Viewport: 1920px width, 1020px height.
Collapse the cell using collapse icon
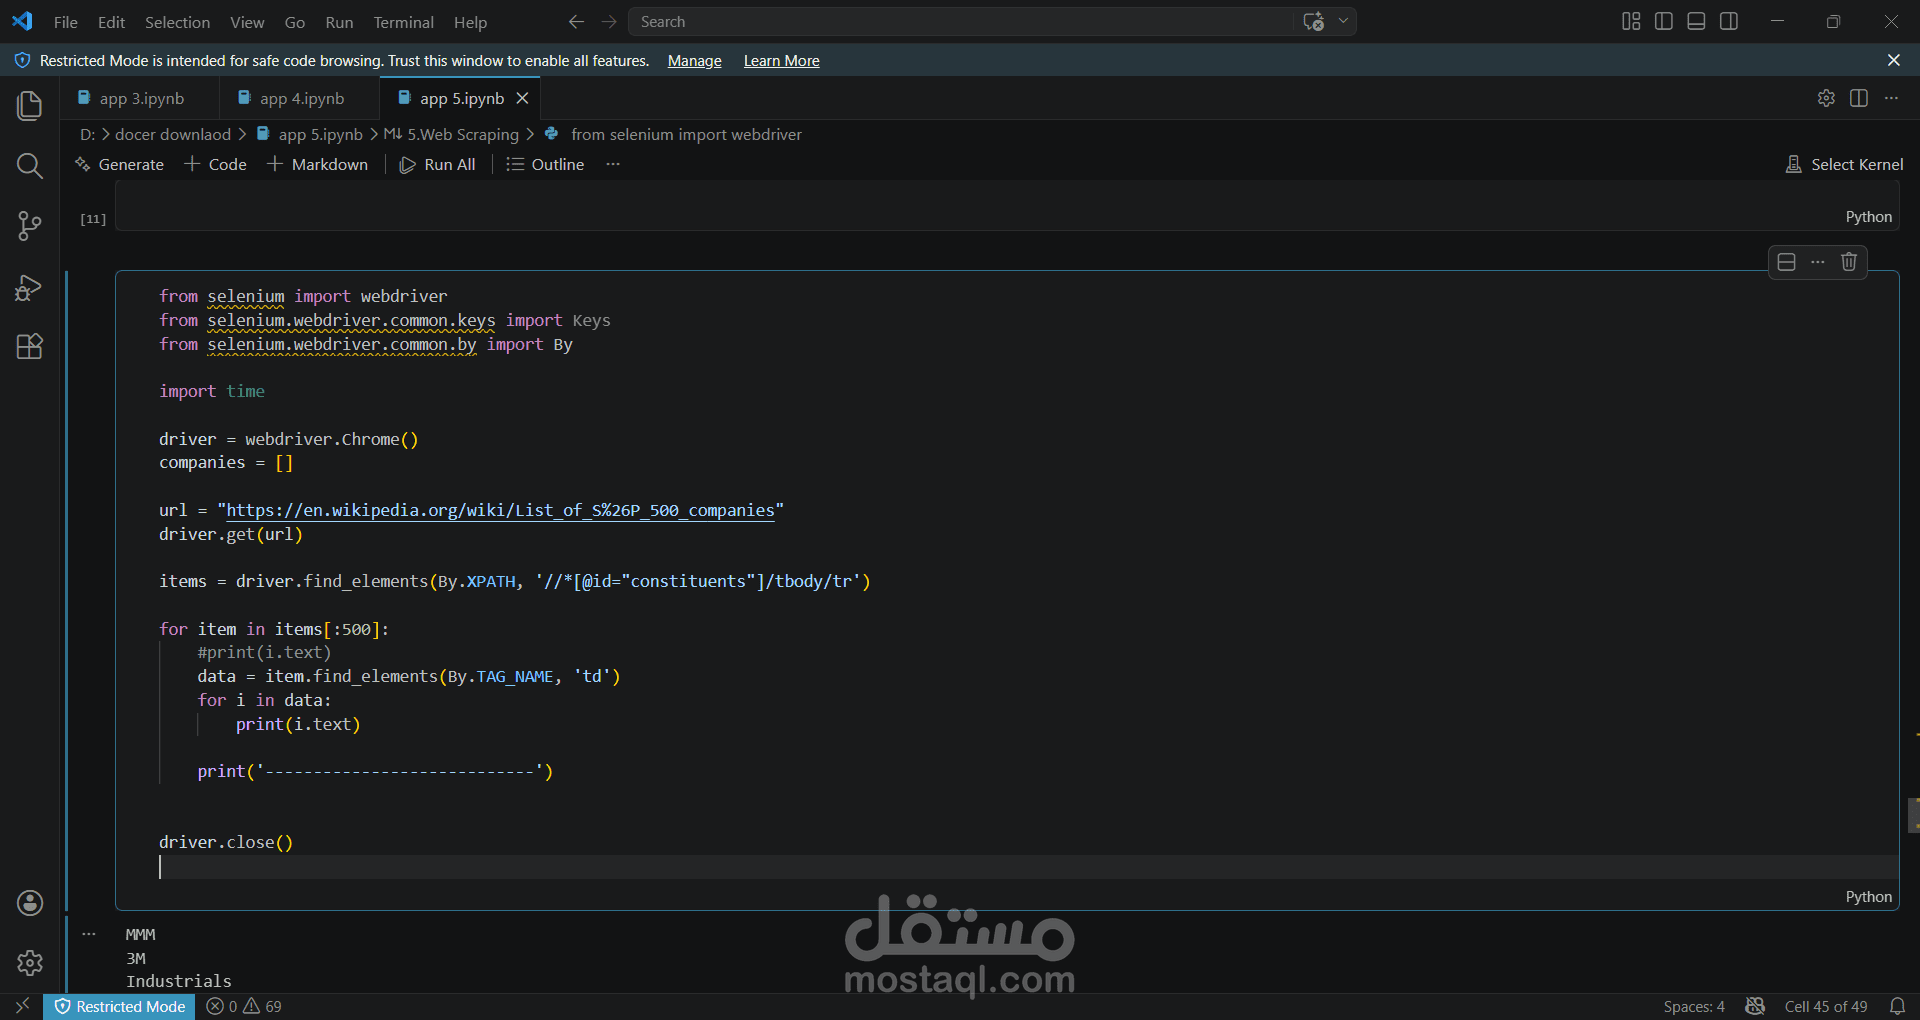[1786, 262]
